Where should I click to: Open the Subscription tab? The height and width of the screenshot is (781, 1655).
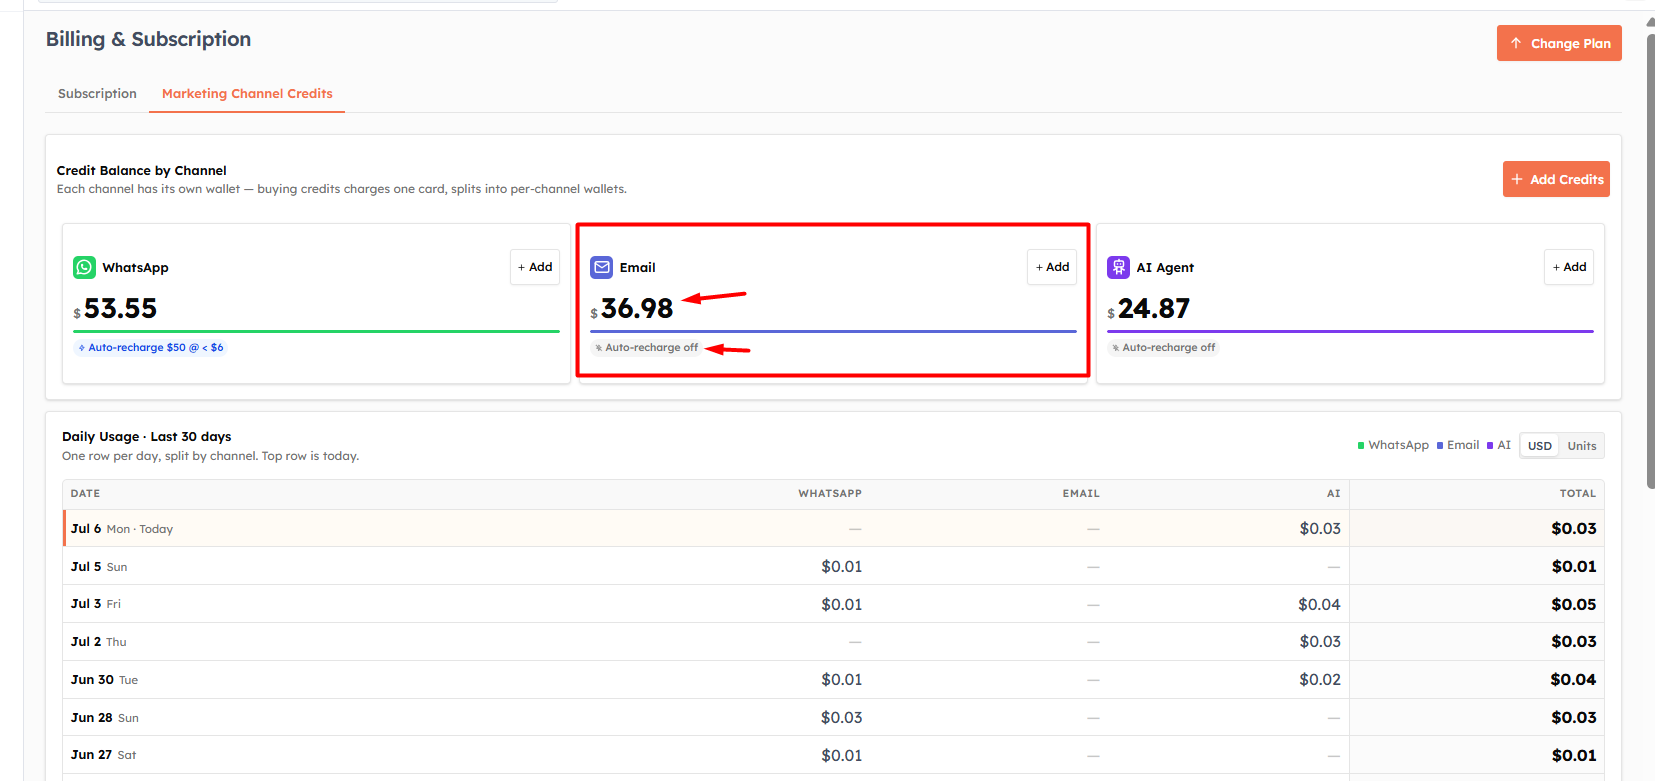point(97,94)
